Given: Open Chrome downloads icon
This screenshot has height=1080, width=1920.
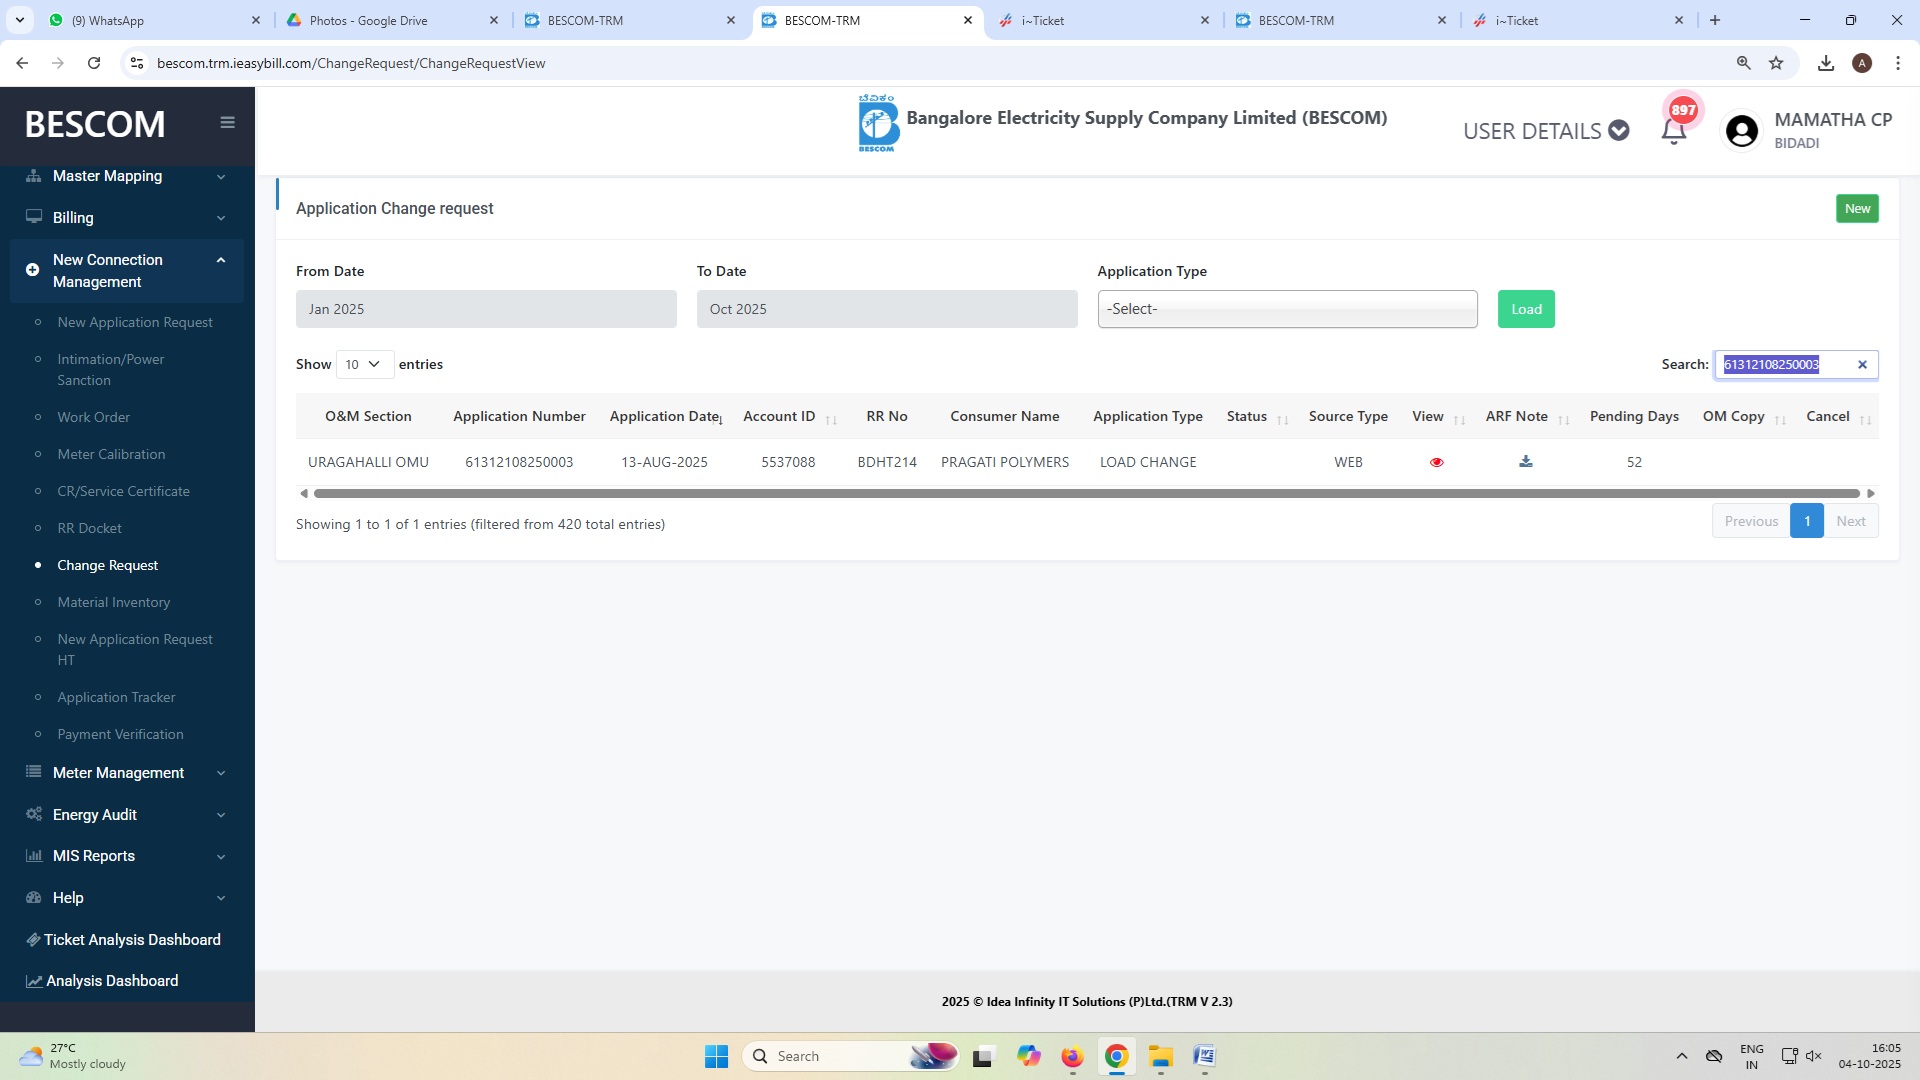Looking at the screenshot, I should [x=1826, y=63].
